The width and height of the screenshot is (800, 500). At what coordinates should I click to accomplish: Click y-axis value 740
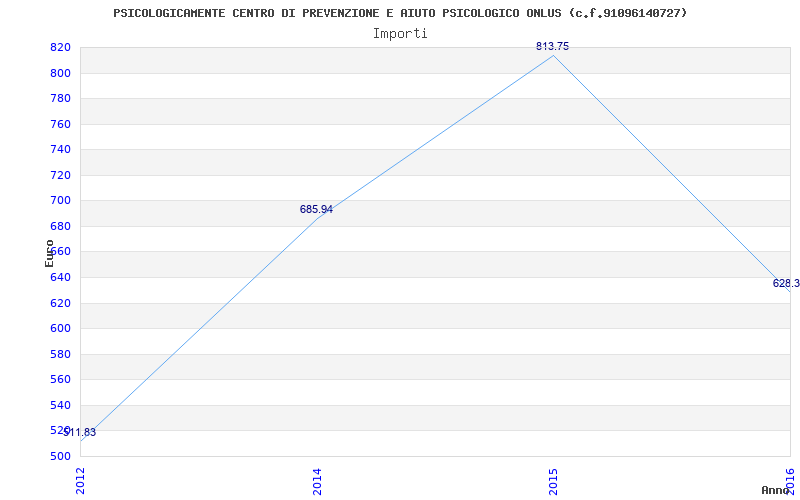coord(59,149)
